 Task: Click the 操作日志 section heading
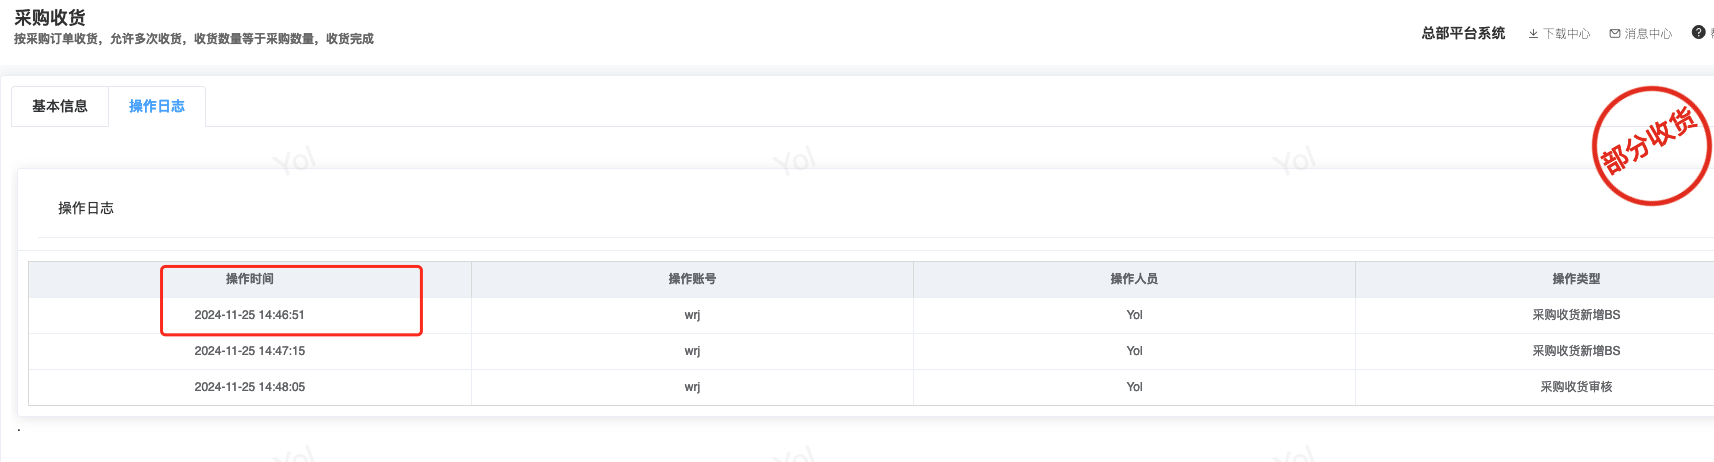[x=86, y=208]
